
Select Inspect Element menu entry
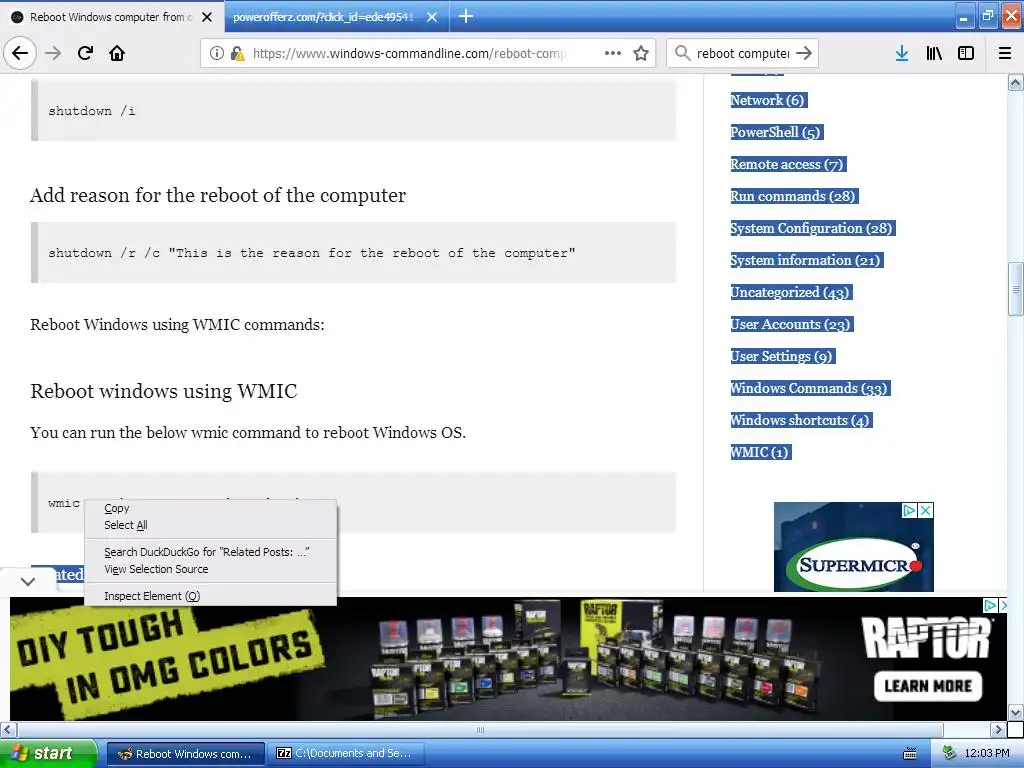[152, 596]
